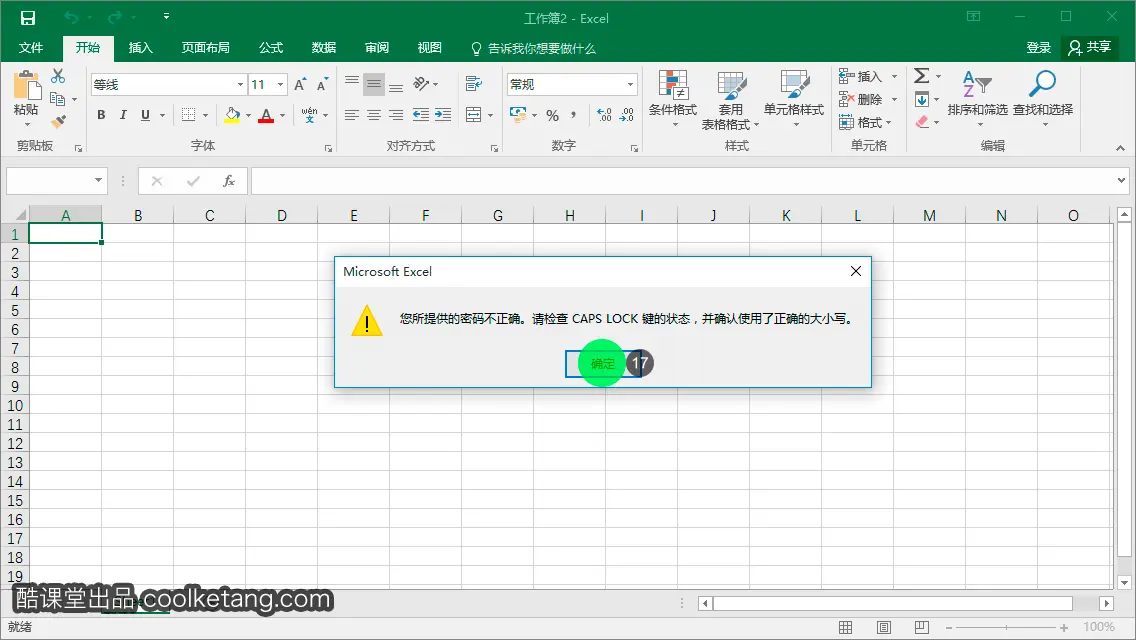Click decrease decimal icon
Image resolution: width=1136 pixels, height=640 pixels.
pyautogui.click(x=627, y=115)
